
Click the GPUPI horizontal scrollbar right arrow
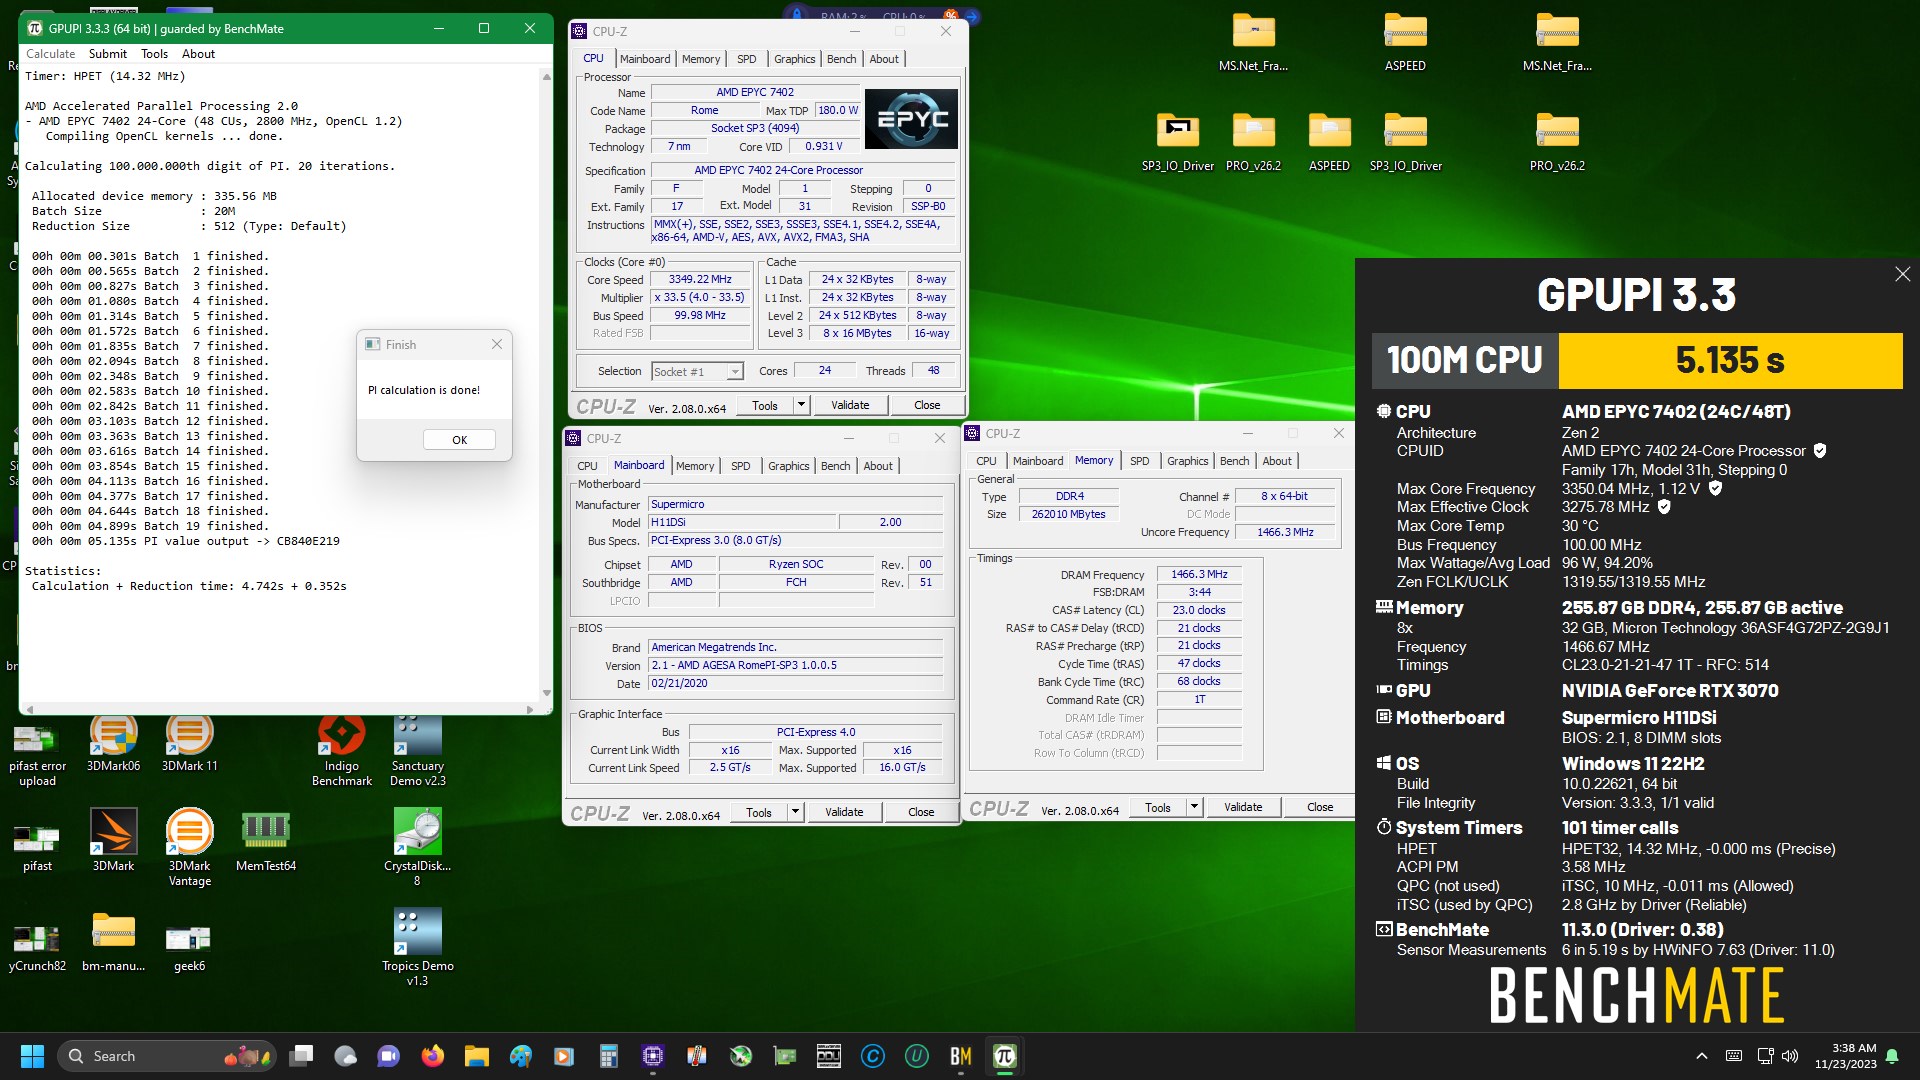[531, 709]
